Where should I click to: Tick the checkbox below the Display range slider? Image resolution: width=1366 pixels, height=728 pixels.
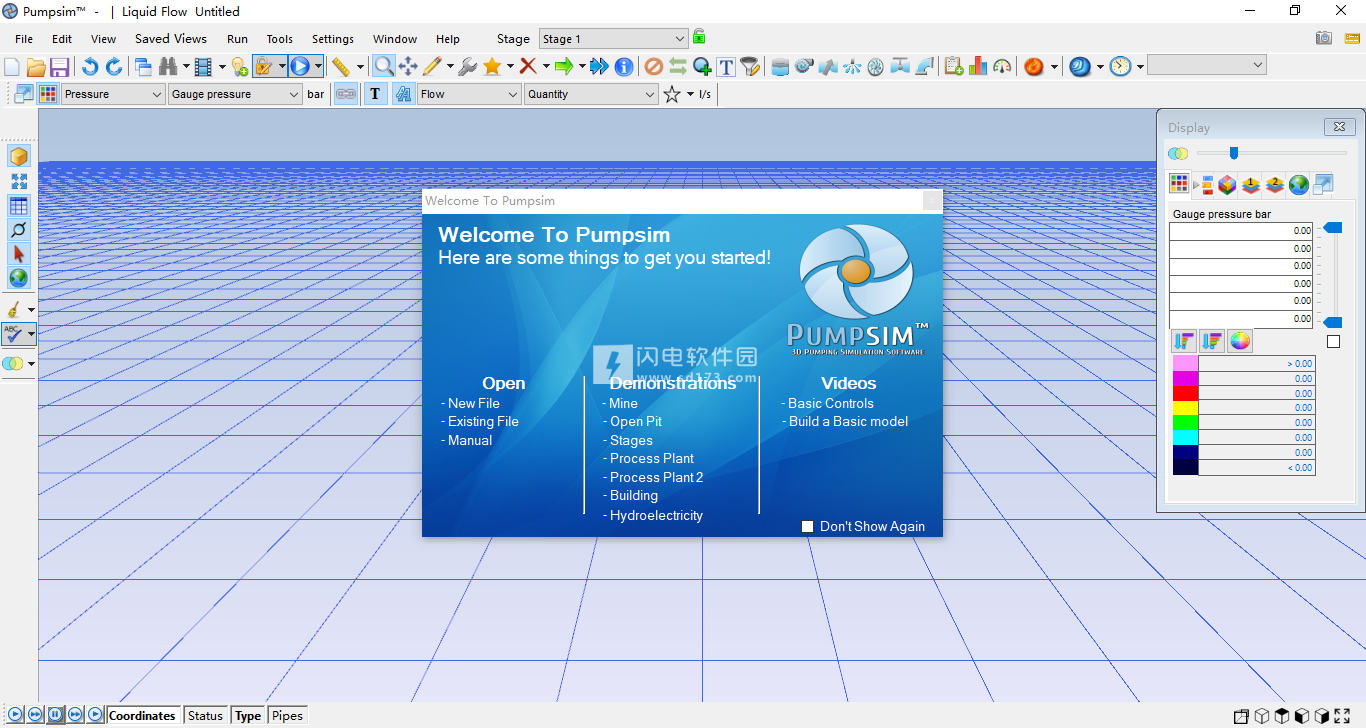click(x=1333, y=342)
